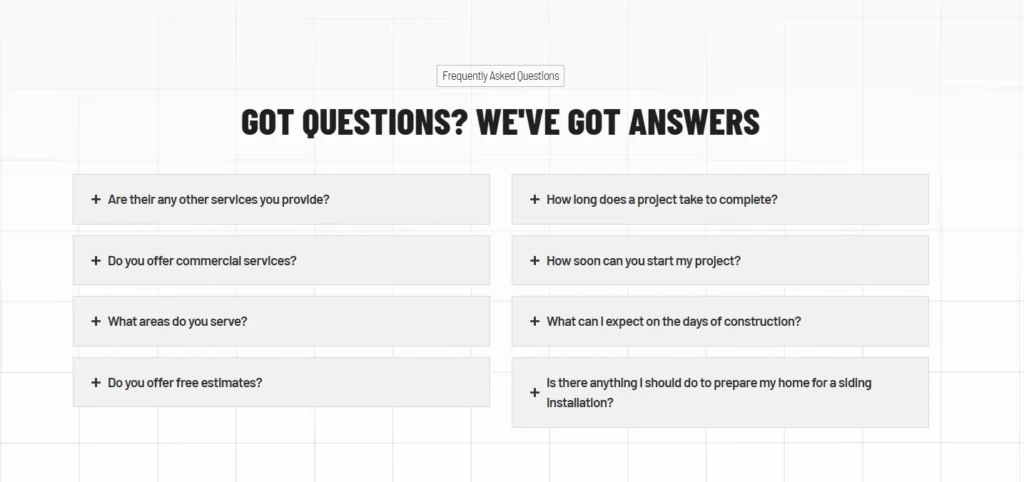
Task: Open 'Do you offer free estimates?' question text
Action: coord(185,383)
